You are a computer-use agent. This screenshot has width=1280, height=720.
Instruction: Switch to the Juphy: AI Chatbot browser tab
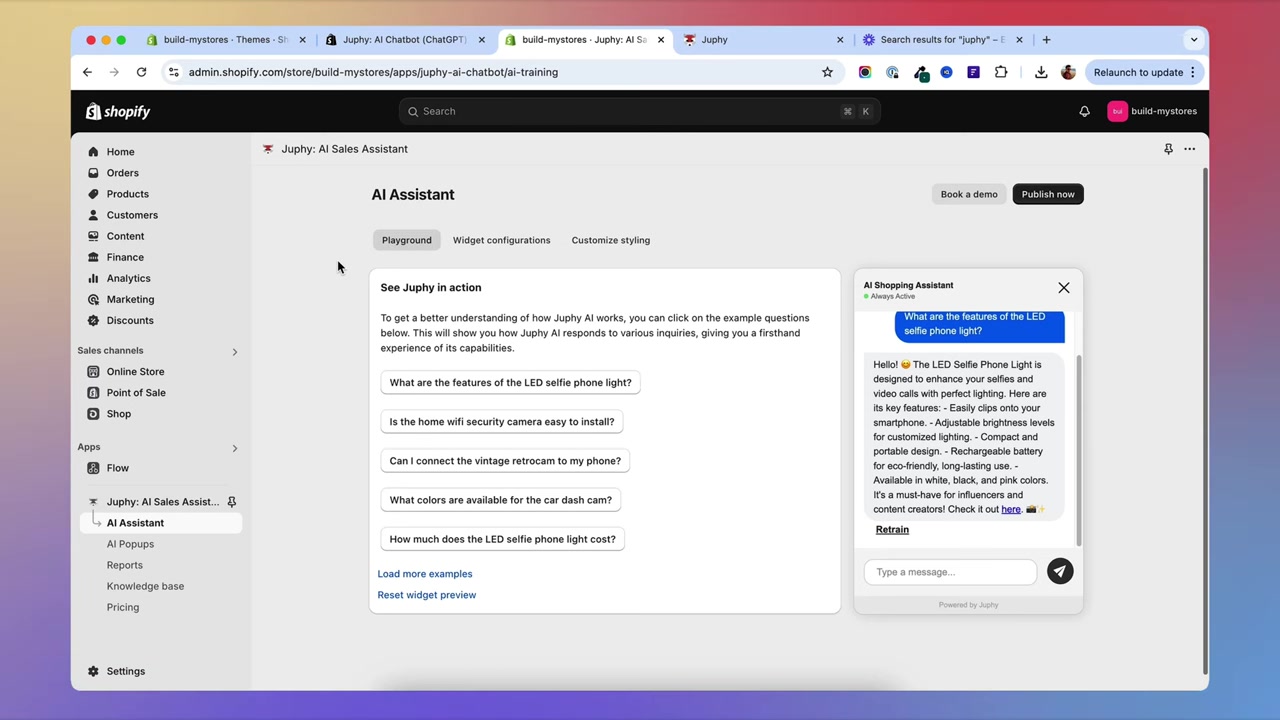[405, 40]
